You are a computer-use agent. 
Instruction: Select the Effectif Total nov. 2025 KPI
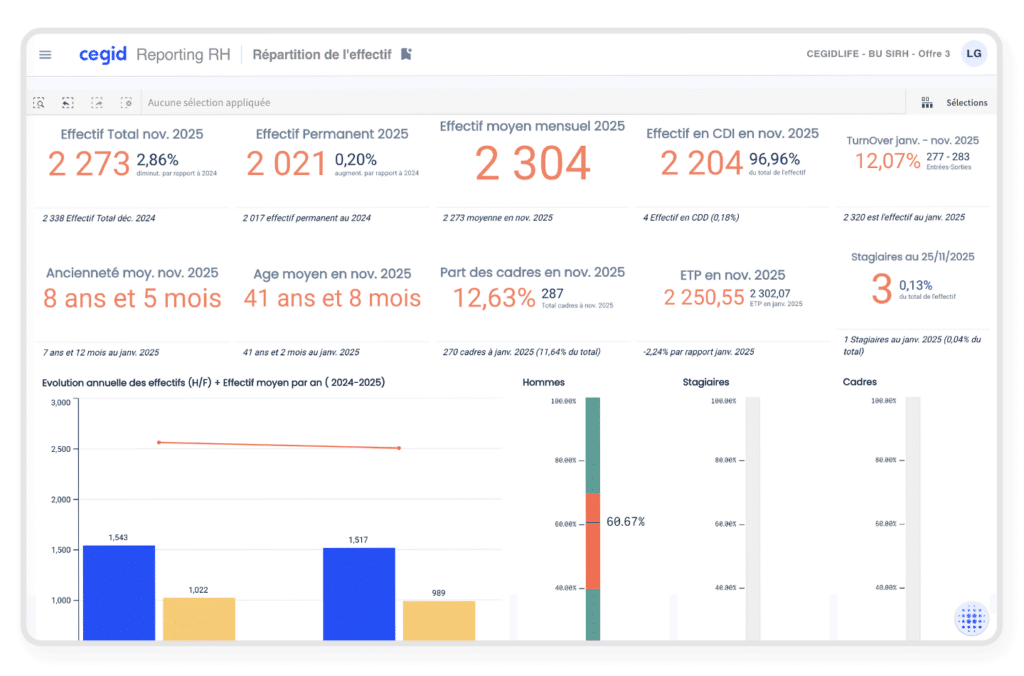pyautogui.click(x=131, y=160)
